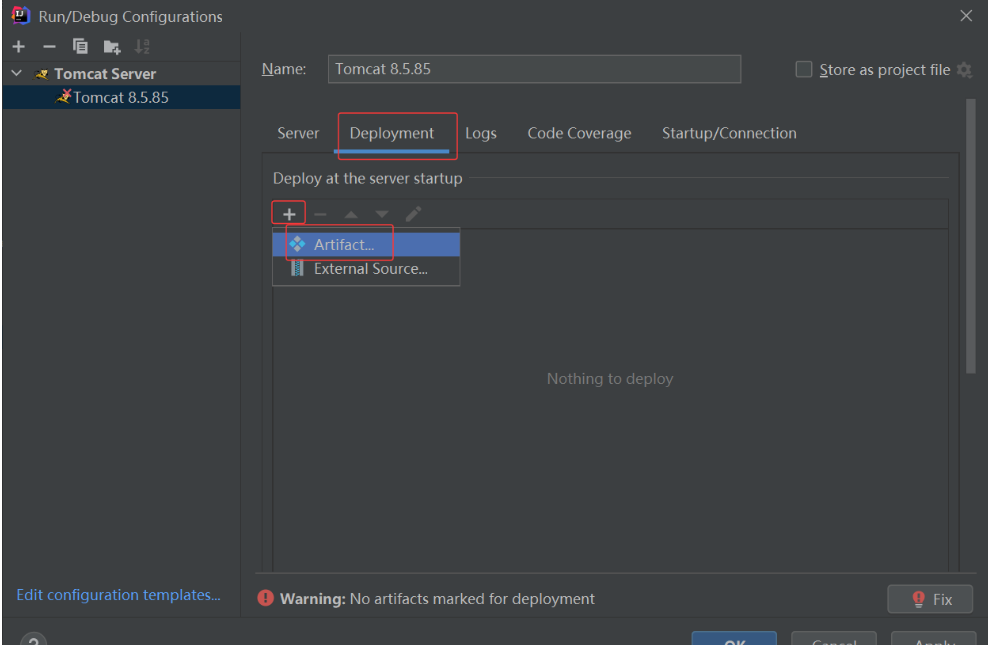The image size is (988, 645).
Task: Click the IntelliJ IDEA logo icon
Action: 21,16
